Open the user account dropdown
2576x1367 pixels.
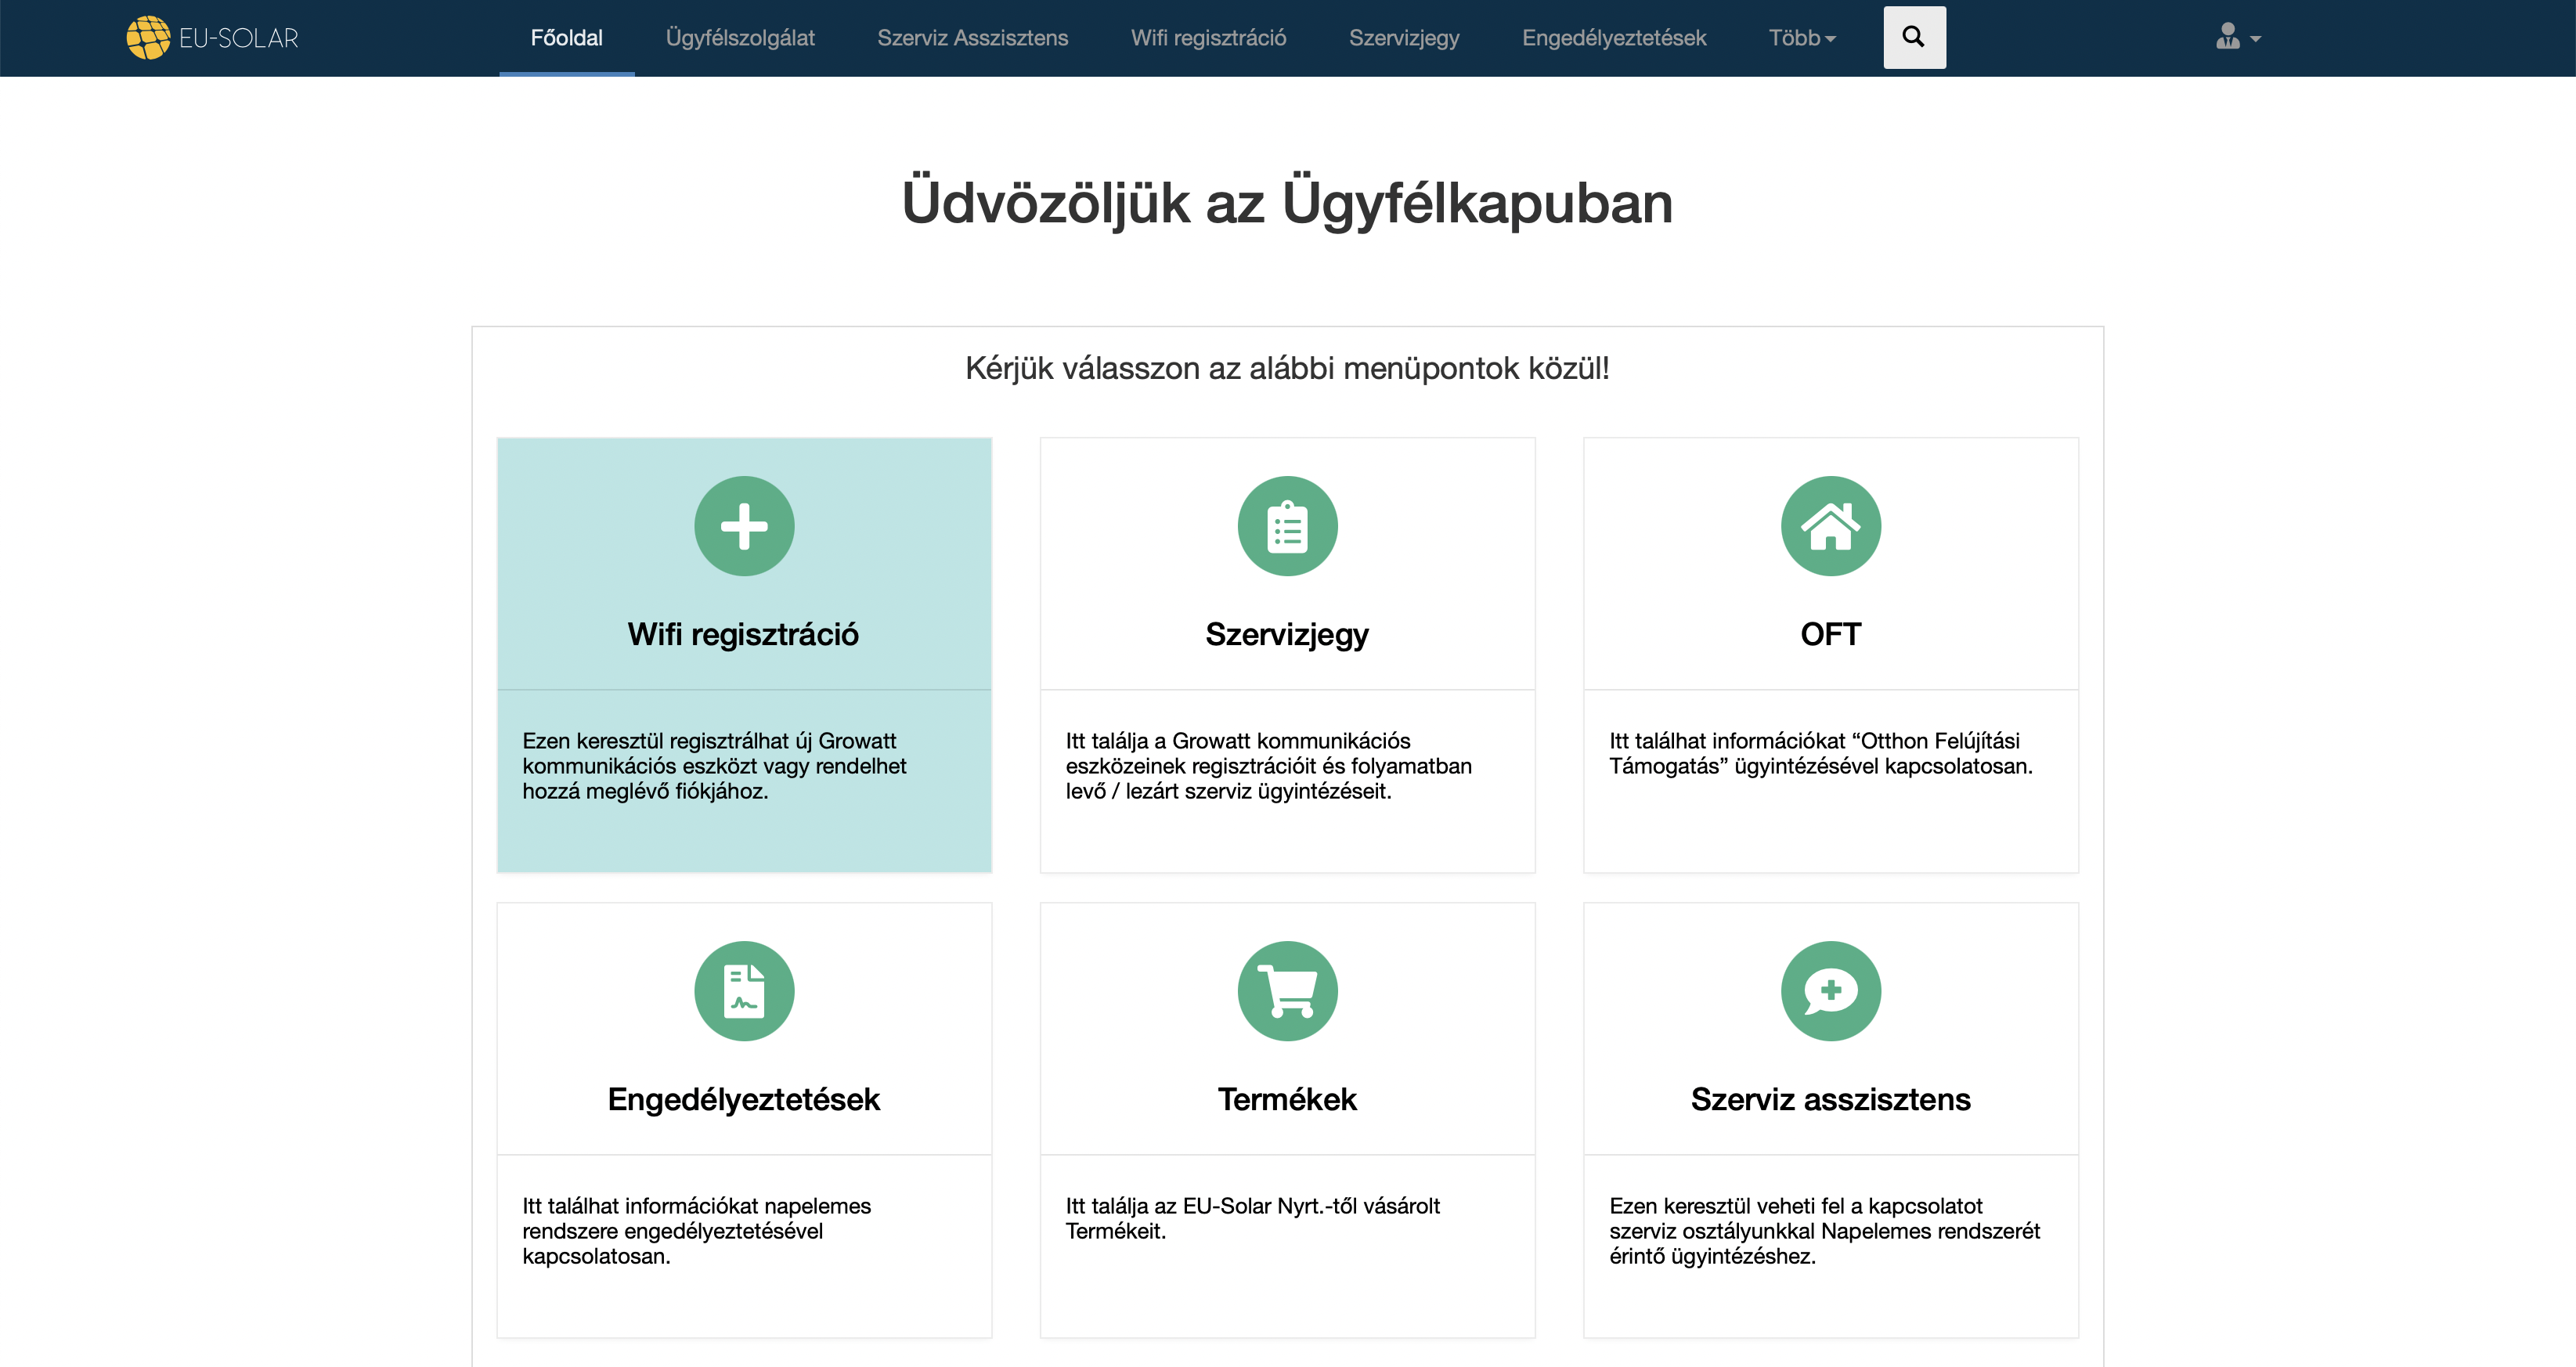[2237, 38]
